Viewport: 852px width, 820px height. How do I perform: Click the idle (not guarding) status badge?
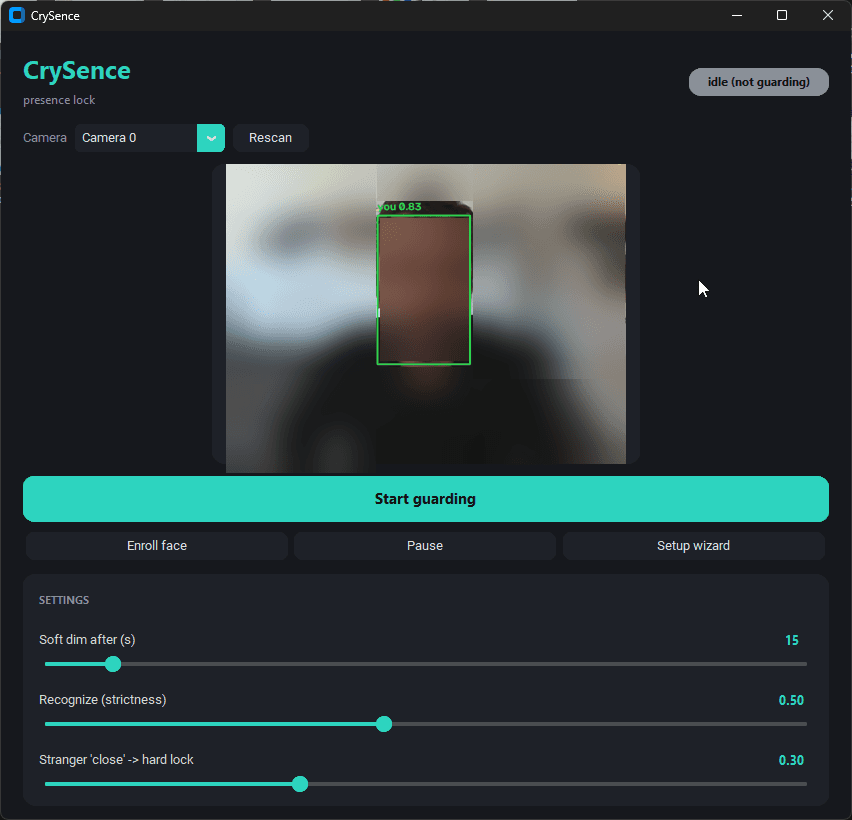click(759, 82)
